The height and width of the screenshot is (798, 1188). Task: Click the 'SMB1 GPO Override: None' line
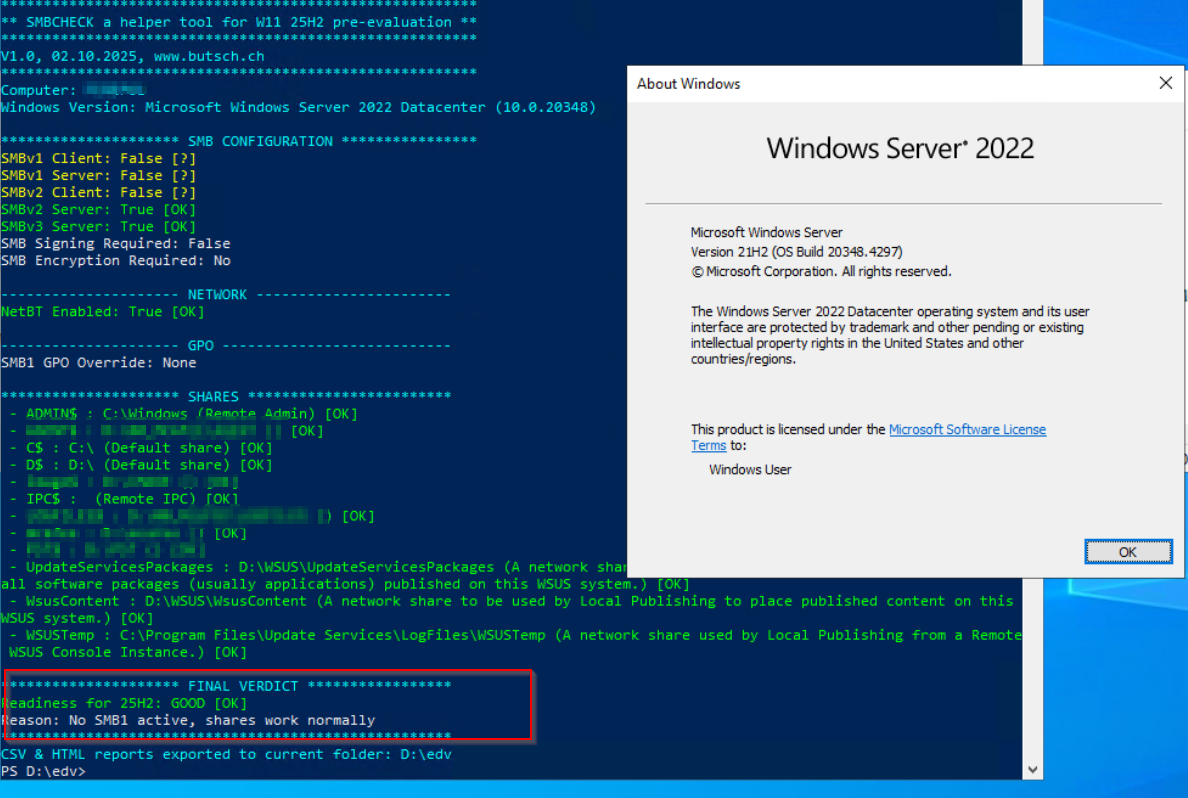point(98,363)
